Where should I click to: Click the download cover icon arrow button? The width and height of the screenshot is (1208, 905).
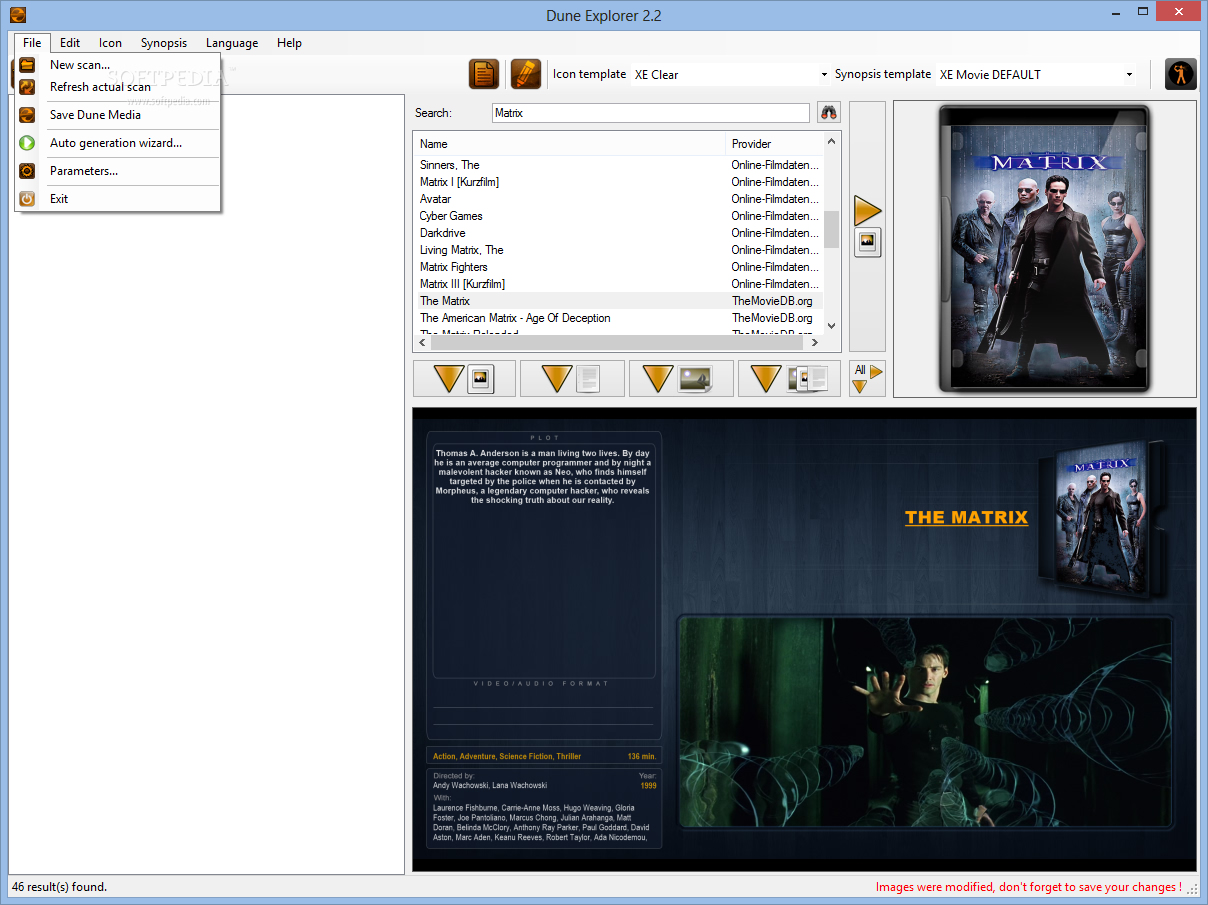tap(464, 379)
